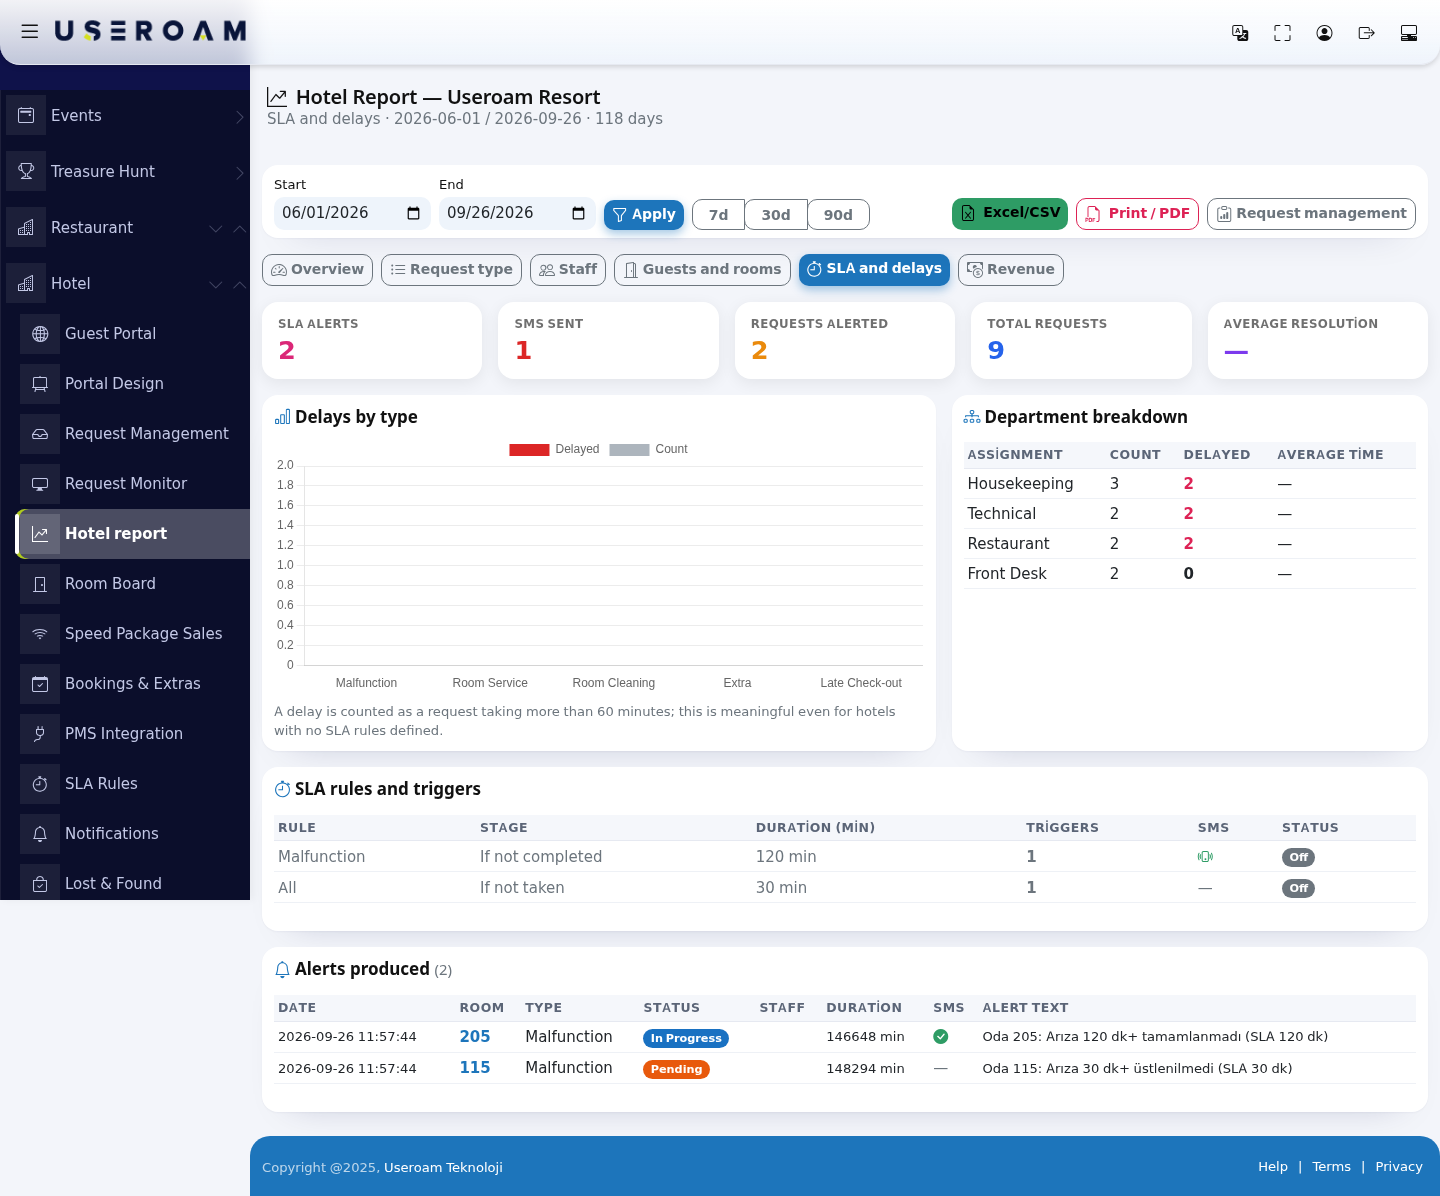Viewport: 1440px width, 1196px height.
Task: Click the SLA Rules stopwatch icon
Action: point(40,784)
